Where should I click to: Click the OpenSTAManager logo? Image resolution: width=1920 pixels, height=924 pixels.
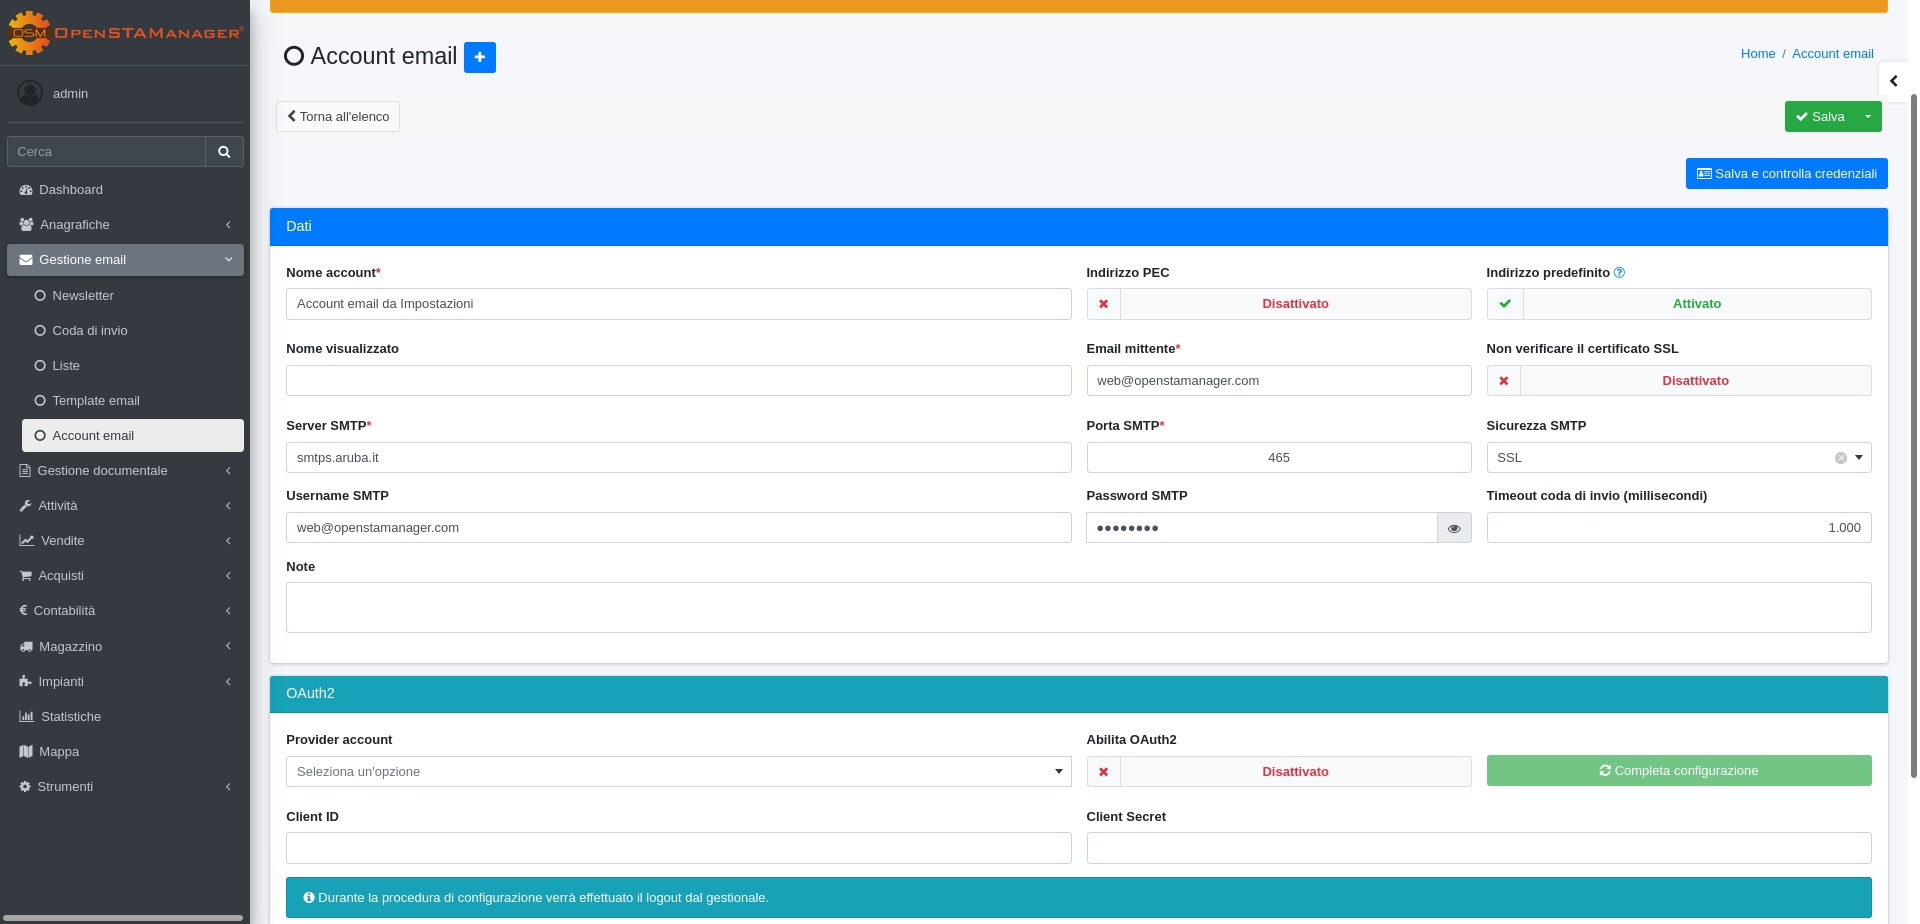[x=125, y=33]
